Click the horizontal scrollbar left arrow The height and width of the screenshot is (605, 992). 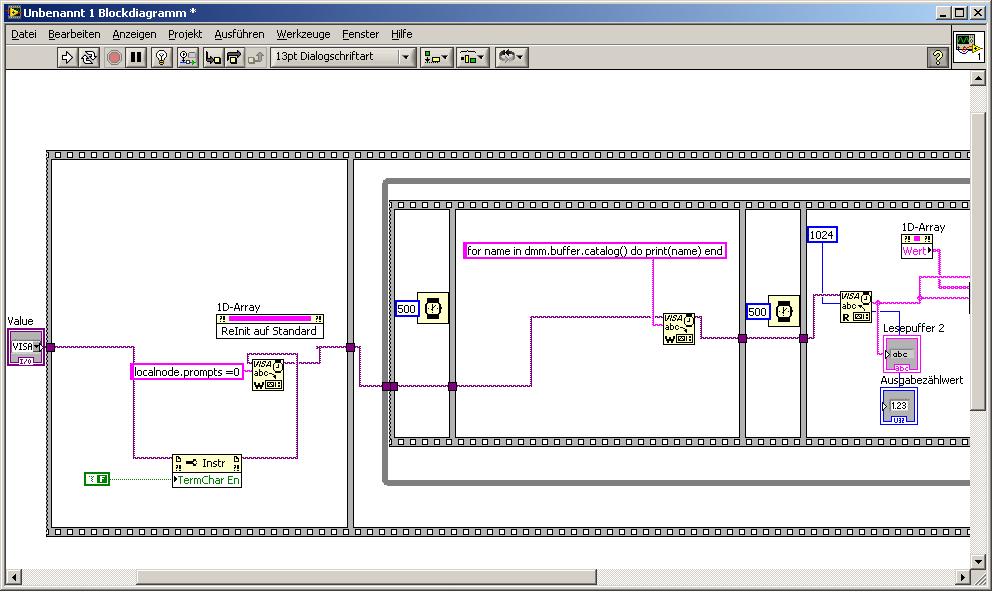13,577
